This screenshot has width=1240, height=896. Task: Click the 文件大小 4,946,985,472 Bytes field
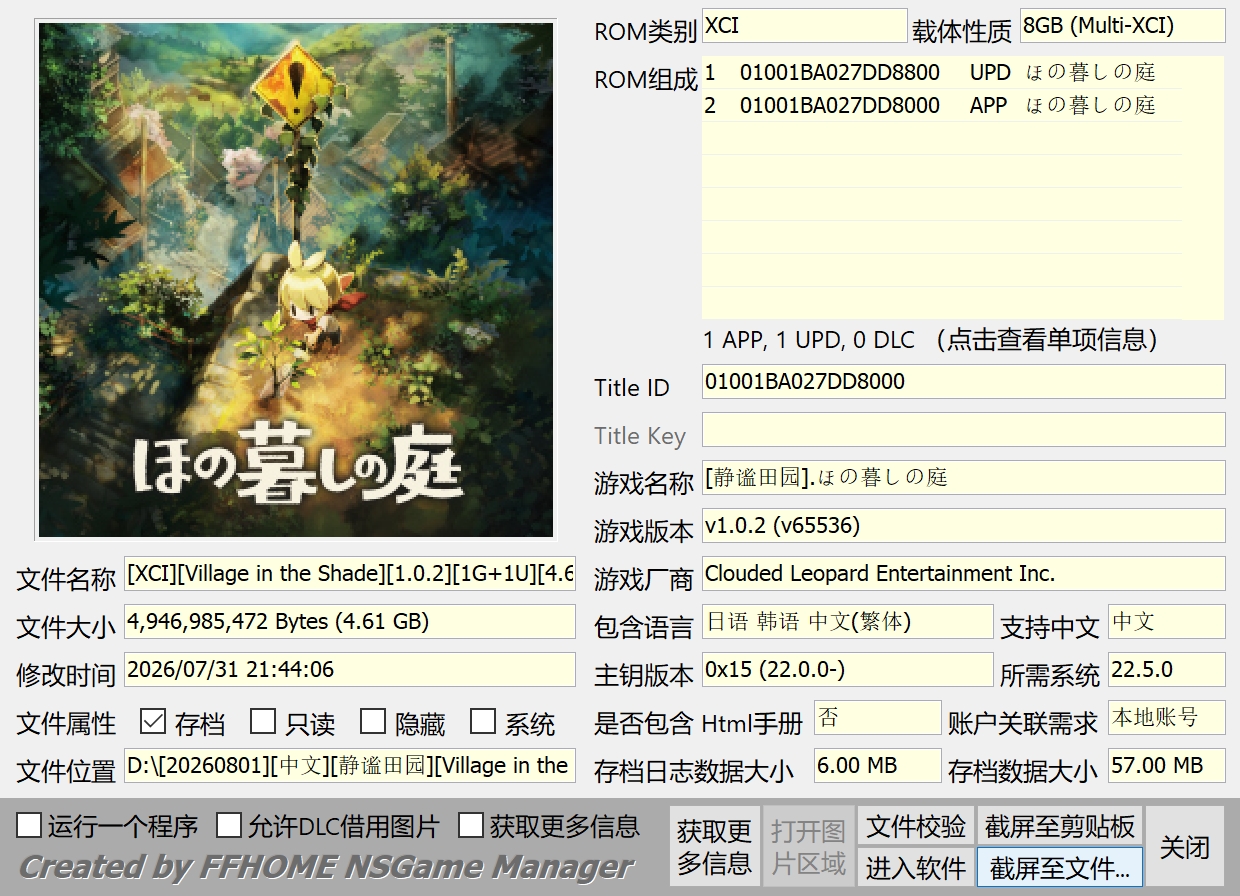[x=350, y=621]
